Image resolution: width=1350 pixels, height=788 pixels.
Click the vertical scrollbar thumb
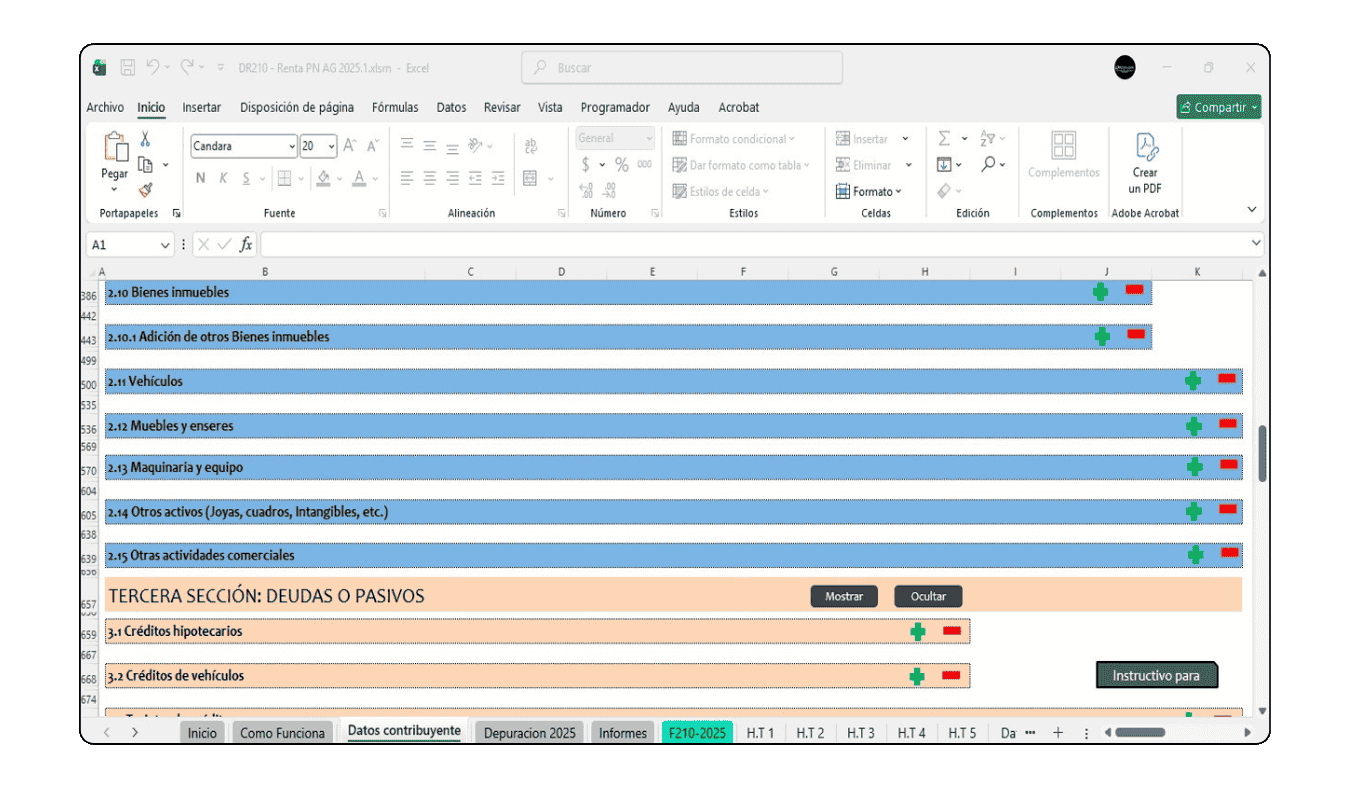click(1262, 453)
